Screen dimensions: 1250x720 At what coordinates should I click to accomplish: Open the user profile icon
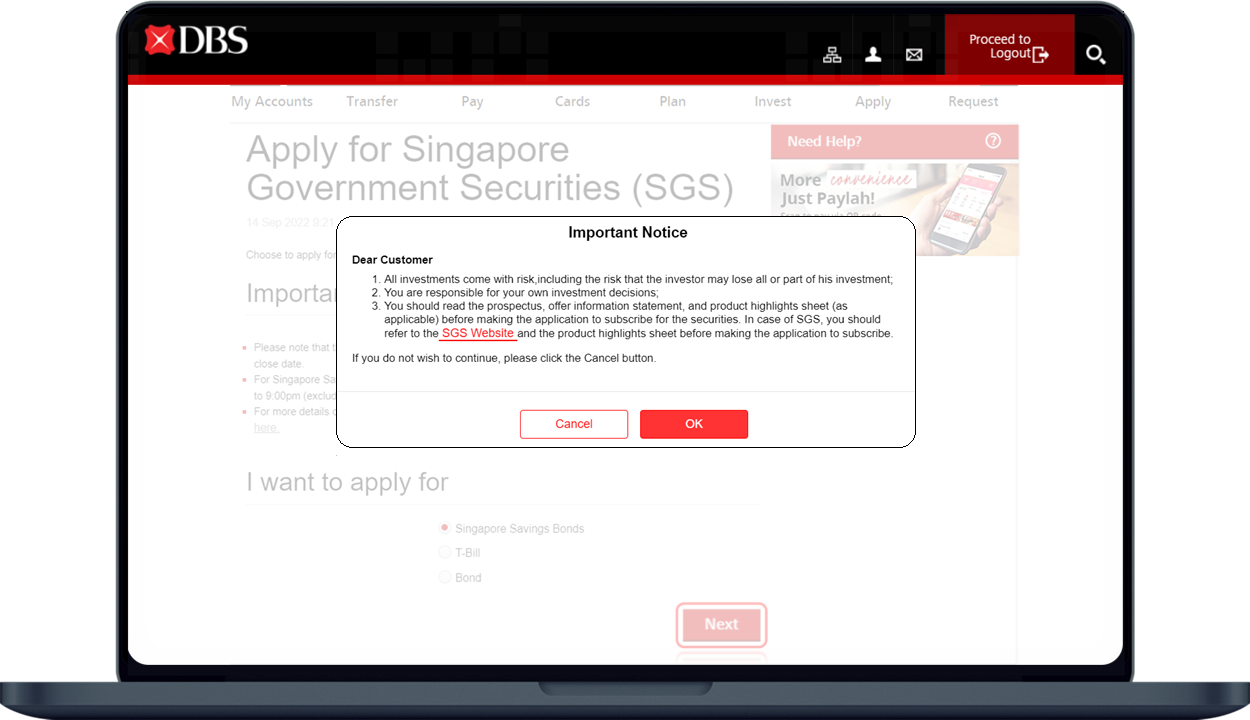pos(873,55)
